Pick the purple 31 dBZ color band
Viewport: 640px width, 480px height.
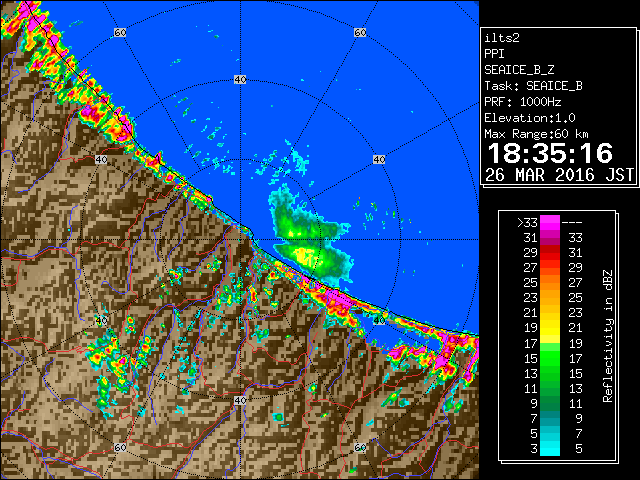click(x=550, y=238)
